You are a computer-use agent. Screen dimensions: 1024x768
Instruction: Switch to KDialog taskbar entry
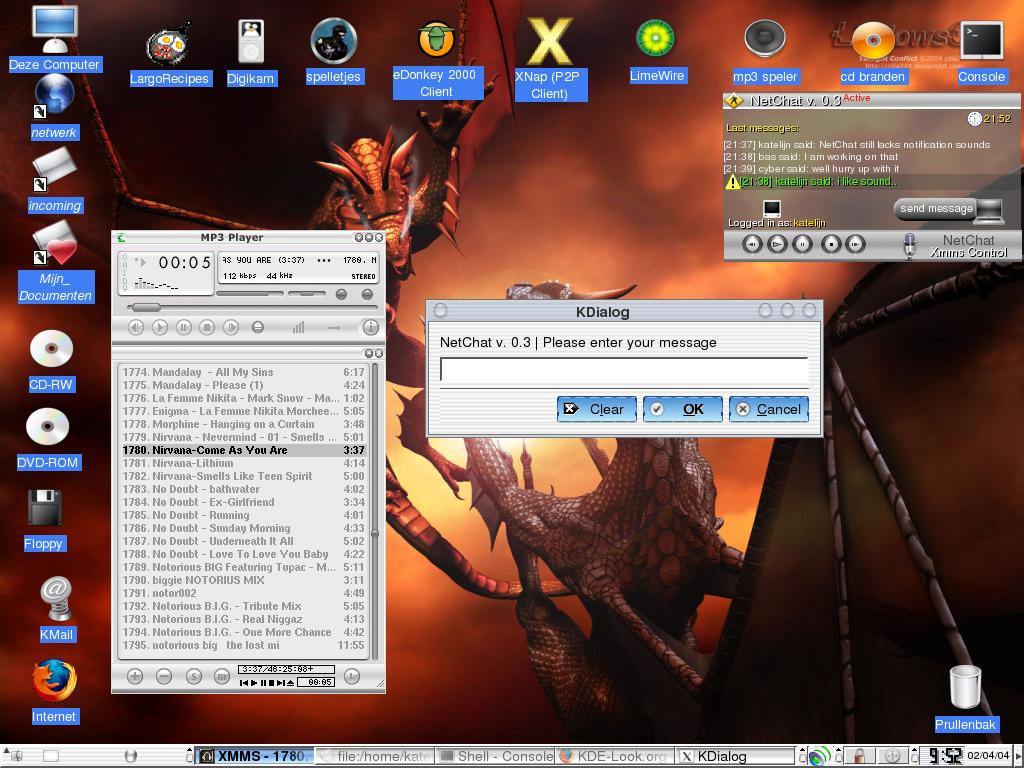[735, 756]
